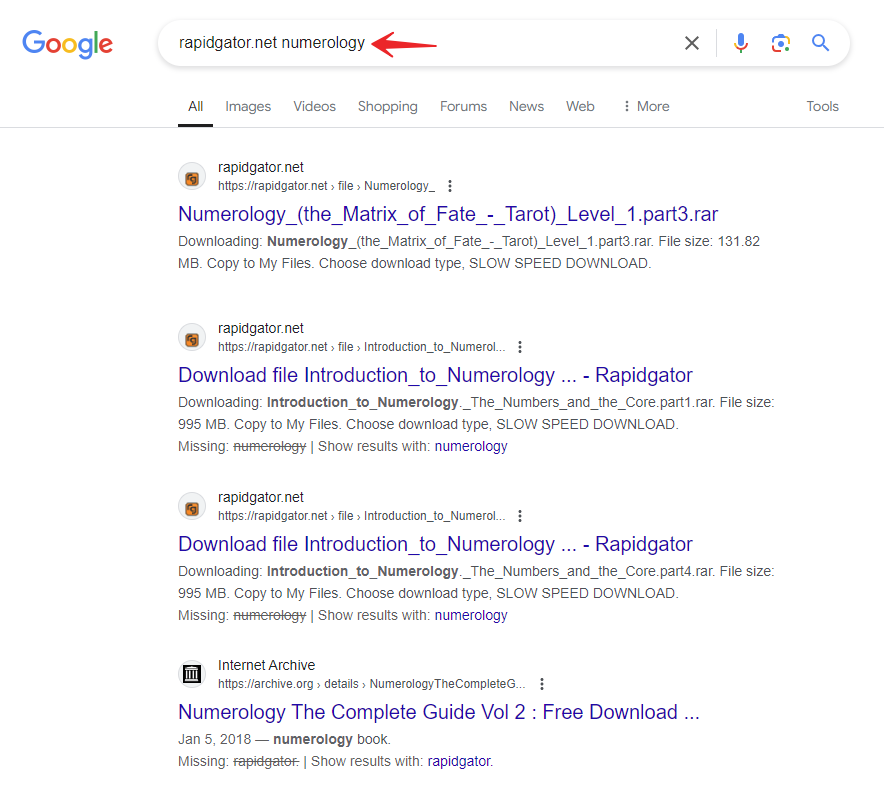Viewport: 884px width, 789px height.
Task: Click URL breadcrumb above part1.rar Introduction result
Action: [x=361, y=347]
